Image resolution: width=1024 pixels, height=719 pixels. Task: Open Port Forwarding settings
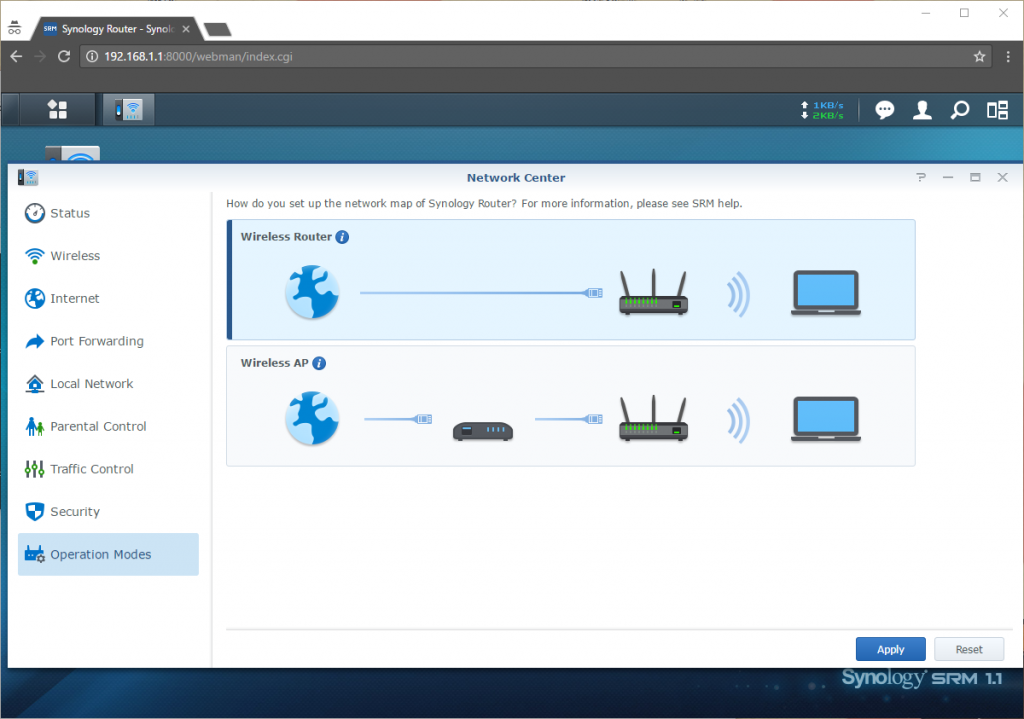pyautogui.click(x=108, y=342)
